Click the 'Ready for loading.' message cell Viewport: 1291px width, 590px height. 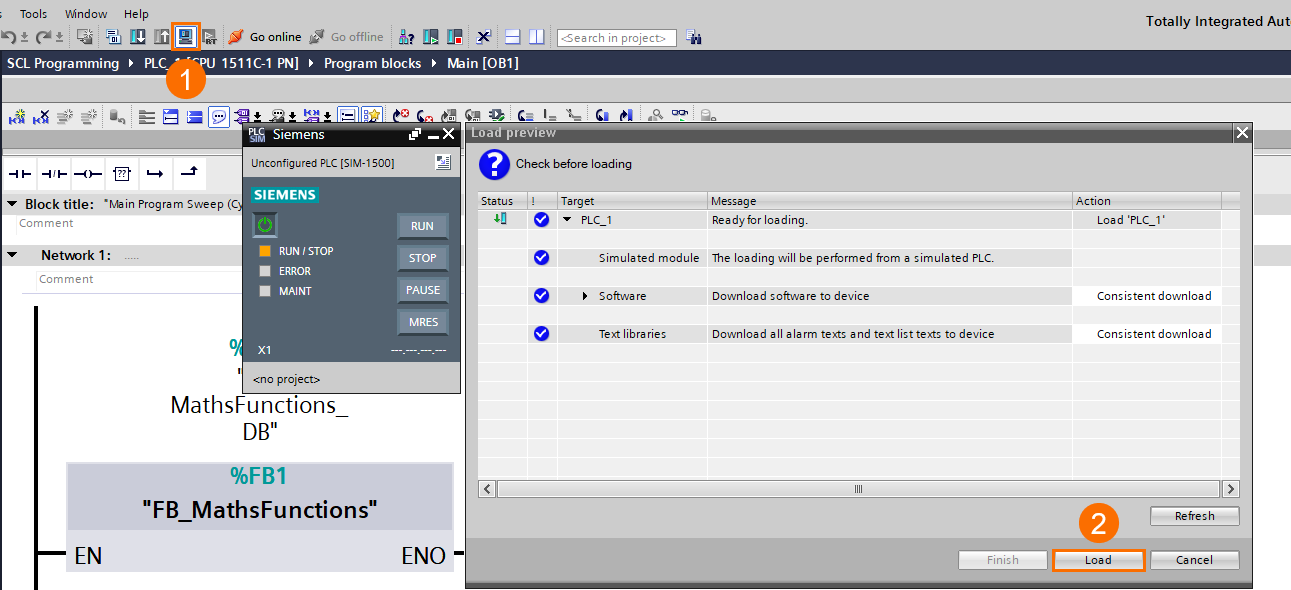click(890, 220)
